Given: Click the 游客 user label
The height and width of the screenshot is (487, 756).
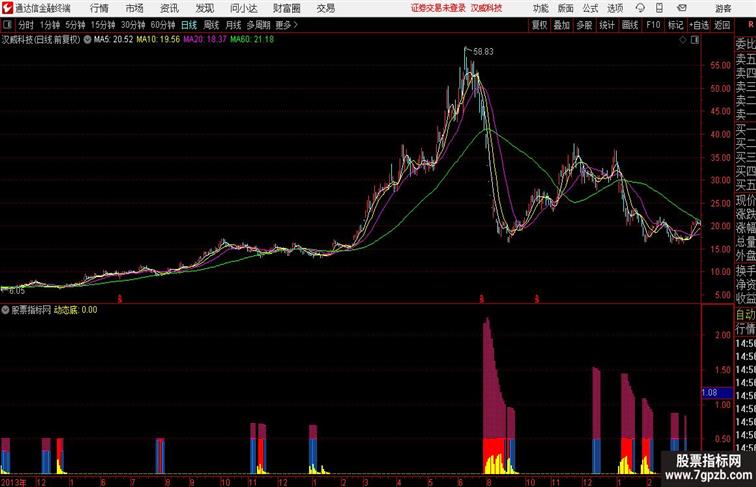Looking at the screenshot, I should (723, 8).
